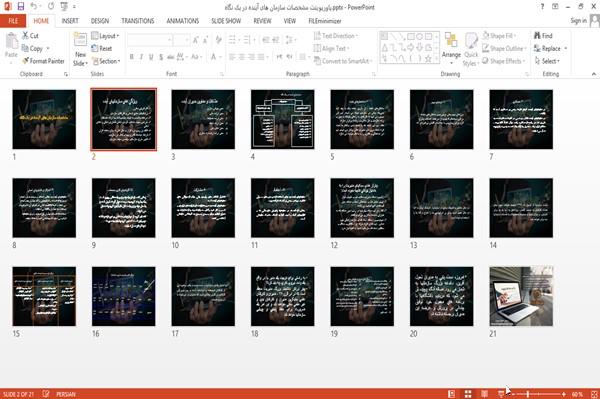
Task: Open Quick Styles gallery
Action: pos(471,49)
